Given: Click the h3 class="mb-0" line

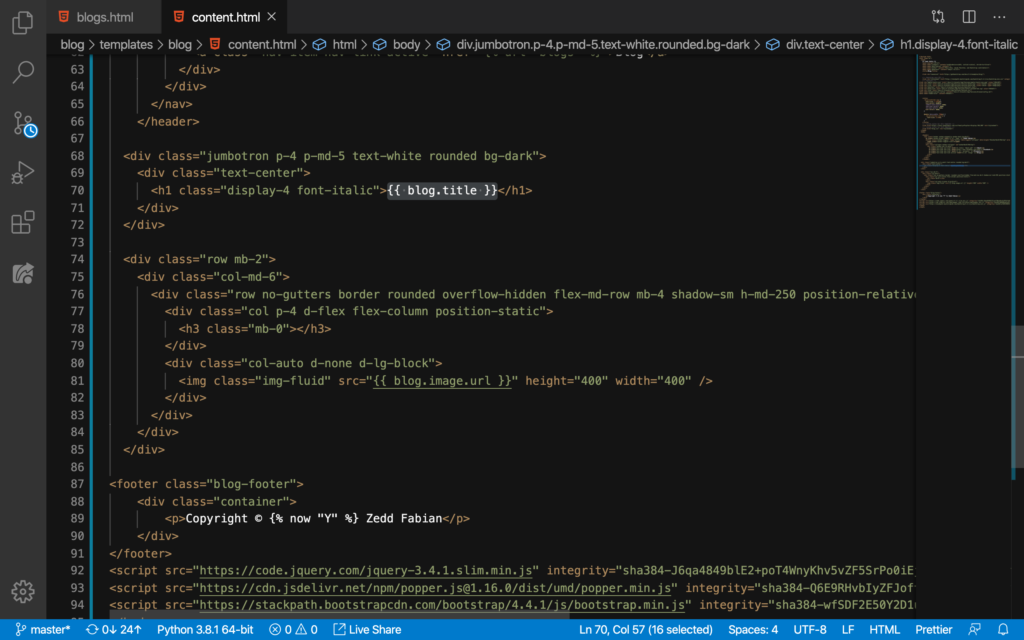Looking at the screenshot, I should pyautogui.click(x=255, y=328).
